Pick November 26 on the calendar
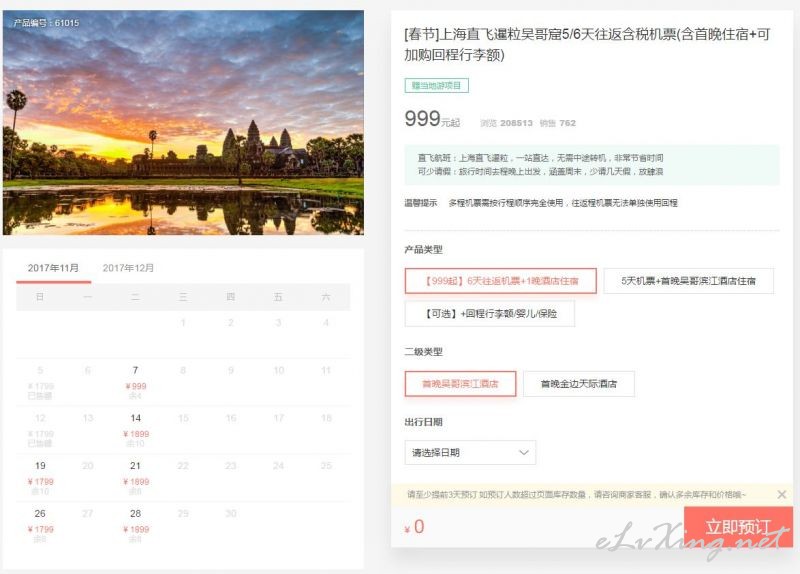The image size is (800, 574). (40, 525)
